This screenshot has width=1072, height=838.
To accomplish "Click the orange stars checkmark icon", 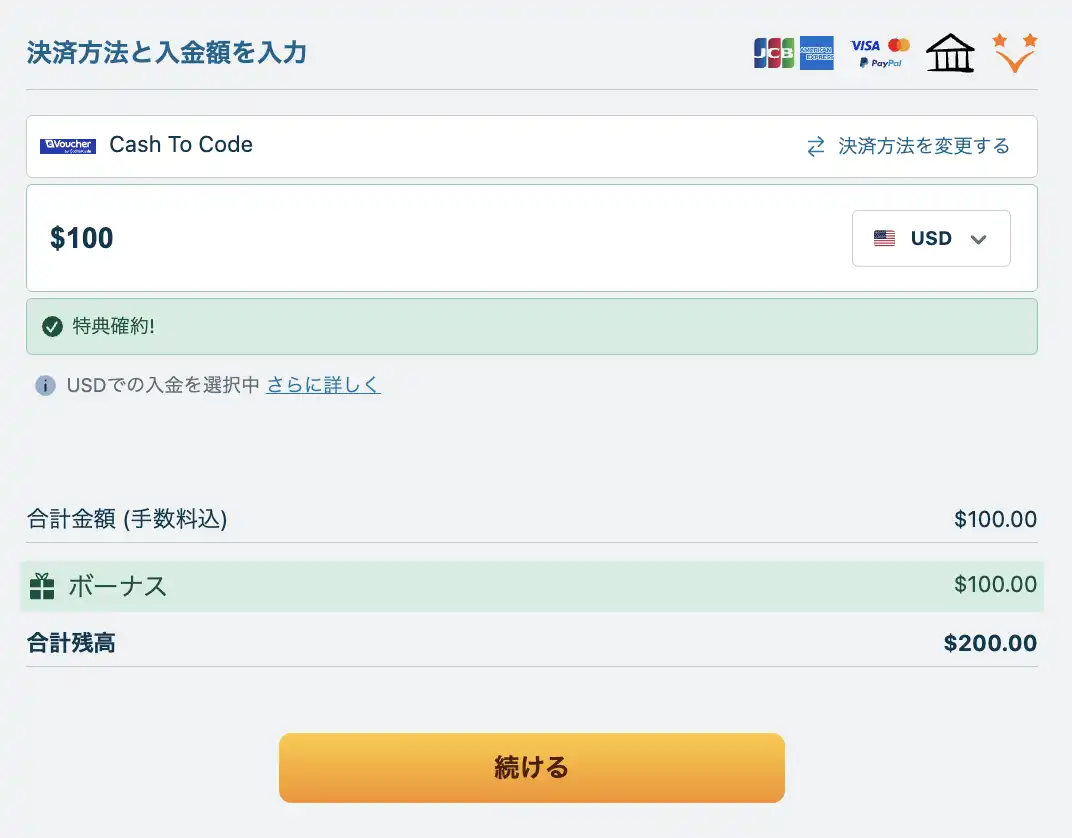I will 1015,54.
